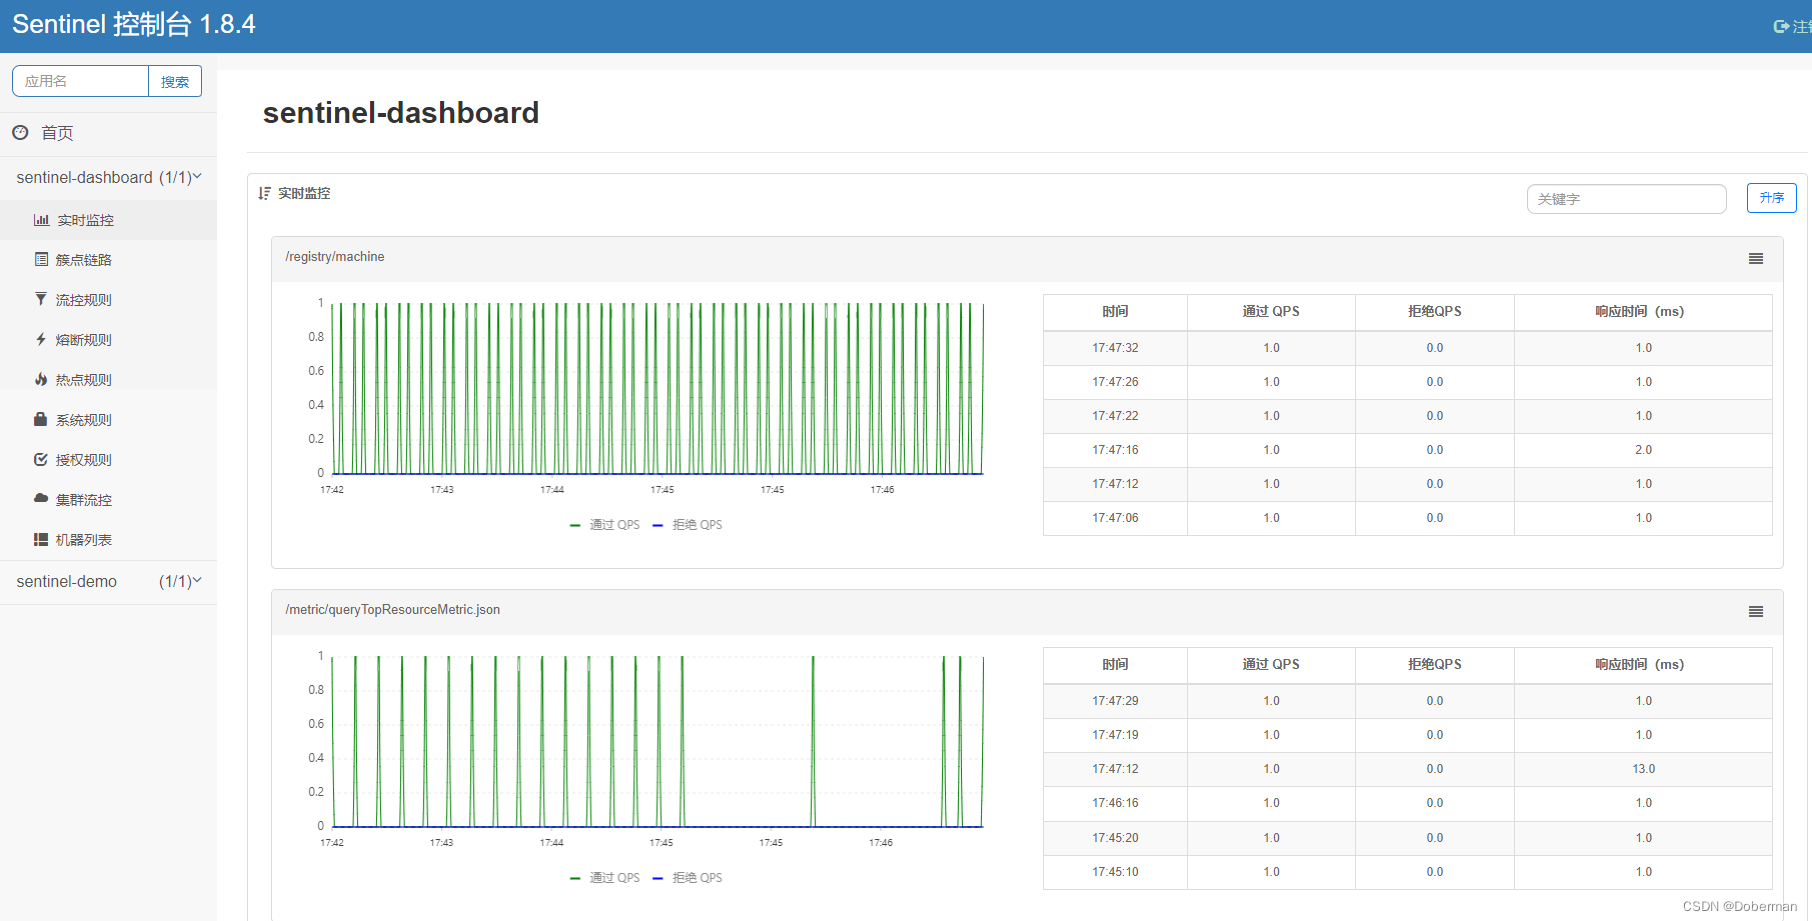This screenshot has height=921, width=1812.
Task: Click the filter funnel icon for 流控规则
Action: coord(41,299)
